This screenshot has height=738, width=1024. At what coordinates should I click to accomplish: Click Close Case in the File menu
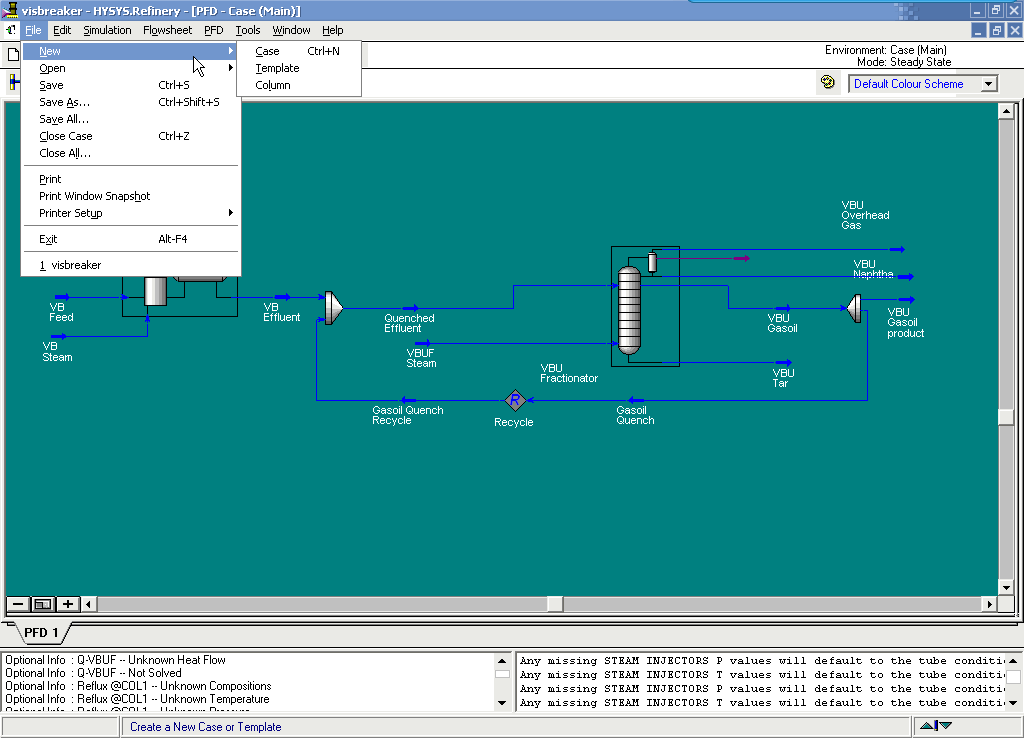click(131, 136)
